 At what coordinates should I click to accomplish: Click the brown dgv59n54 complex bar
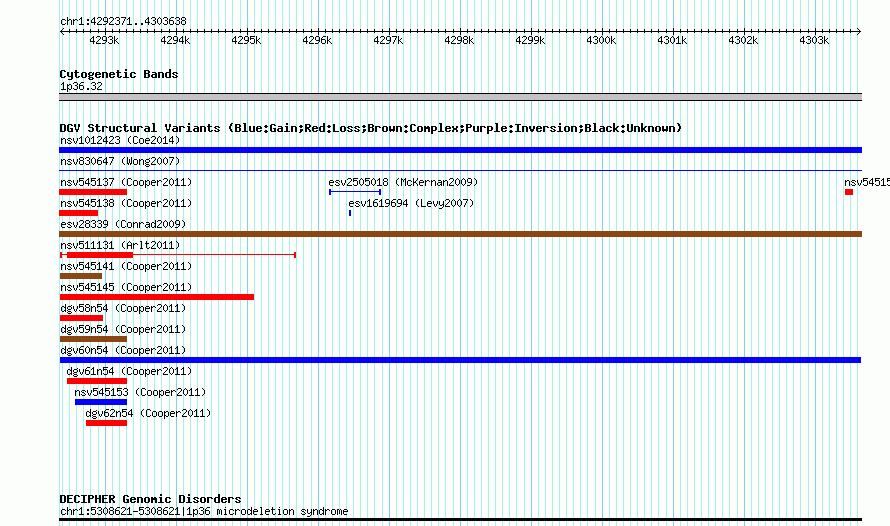click(93, 339)
